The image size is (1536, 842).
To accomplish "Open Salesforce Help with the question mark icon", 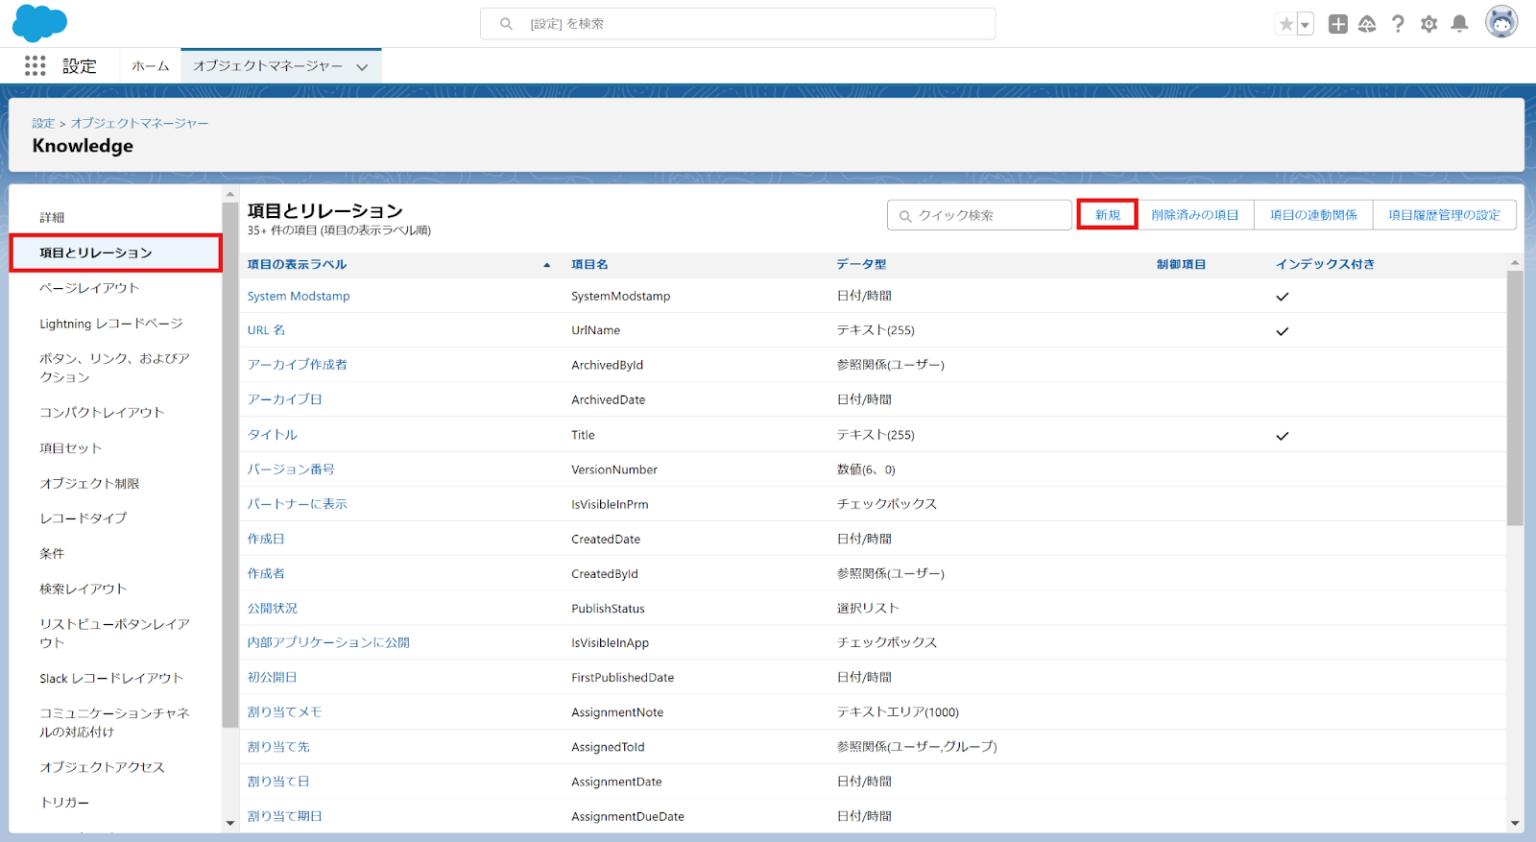I will pos(1398,23).
